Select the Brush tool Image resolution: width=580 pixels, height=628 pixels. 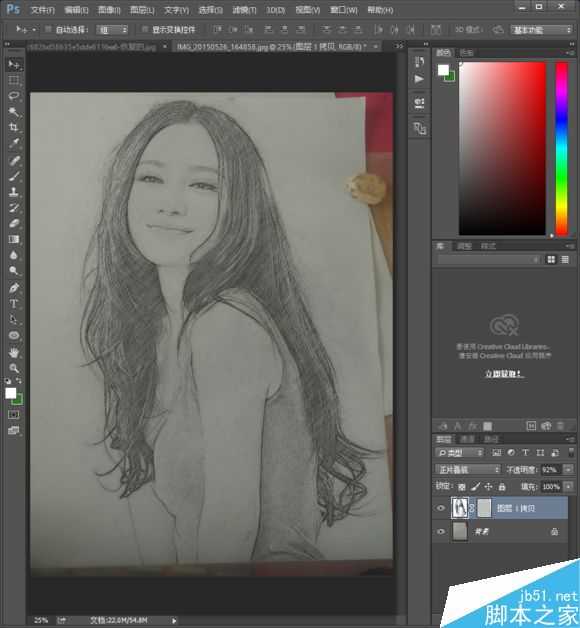pos(14,176)
